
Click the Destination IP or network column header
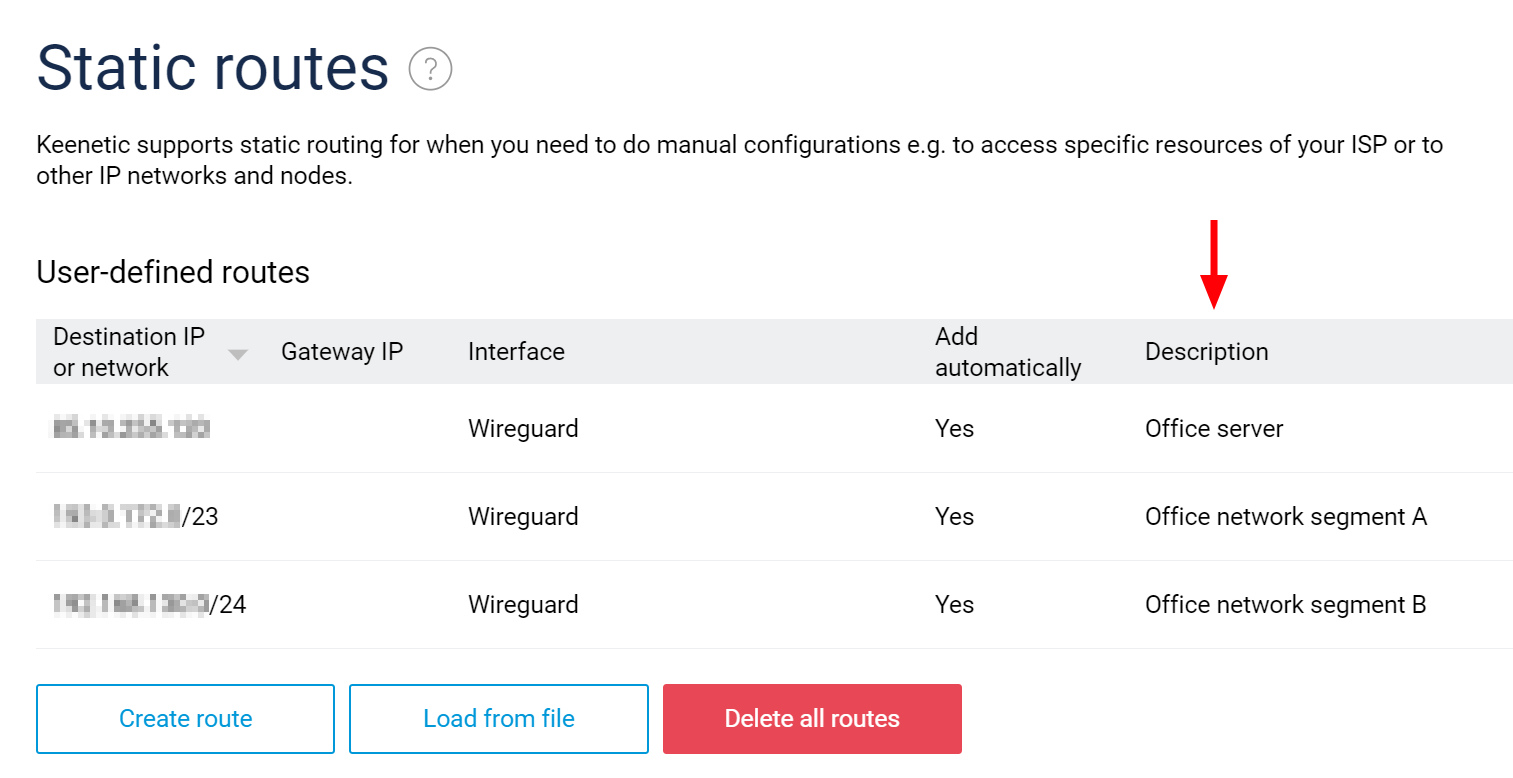tap(130, 351)
